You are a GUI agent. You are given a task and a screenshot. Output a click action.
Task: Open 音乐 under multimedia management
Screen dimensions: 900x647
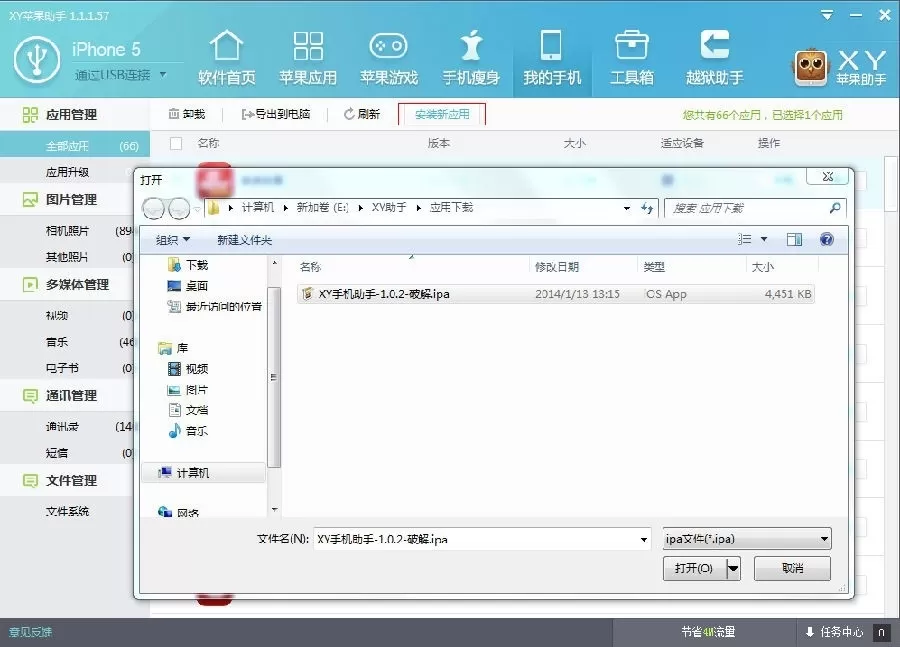pos(57,342)
